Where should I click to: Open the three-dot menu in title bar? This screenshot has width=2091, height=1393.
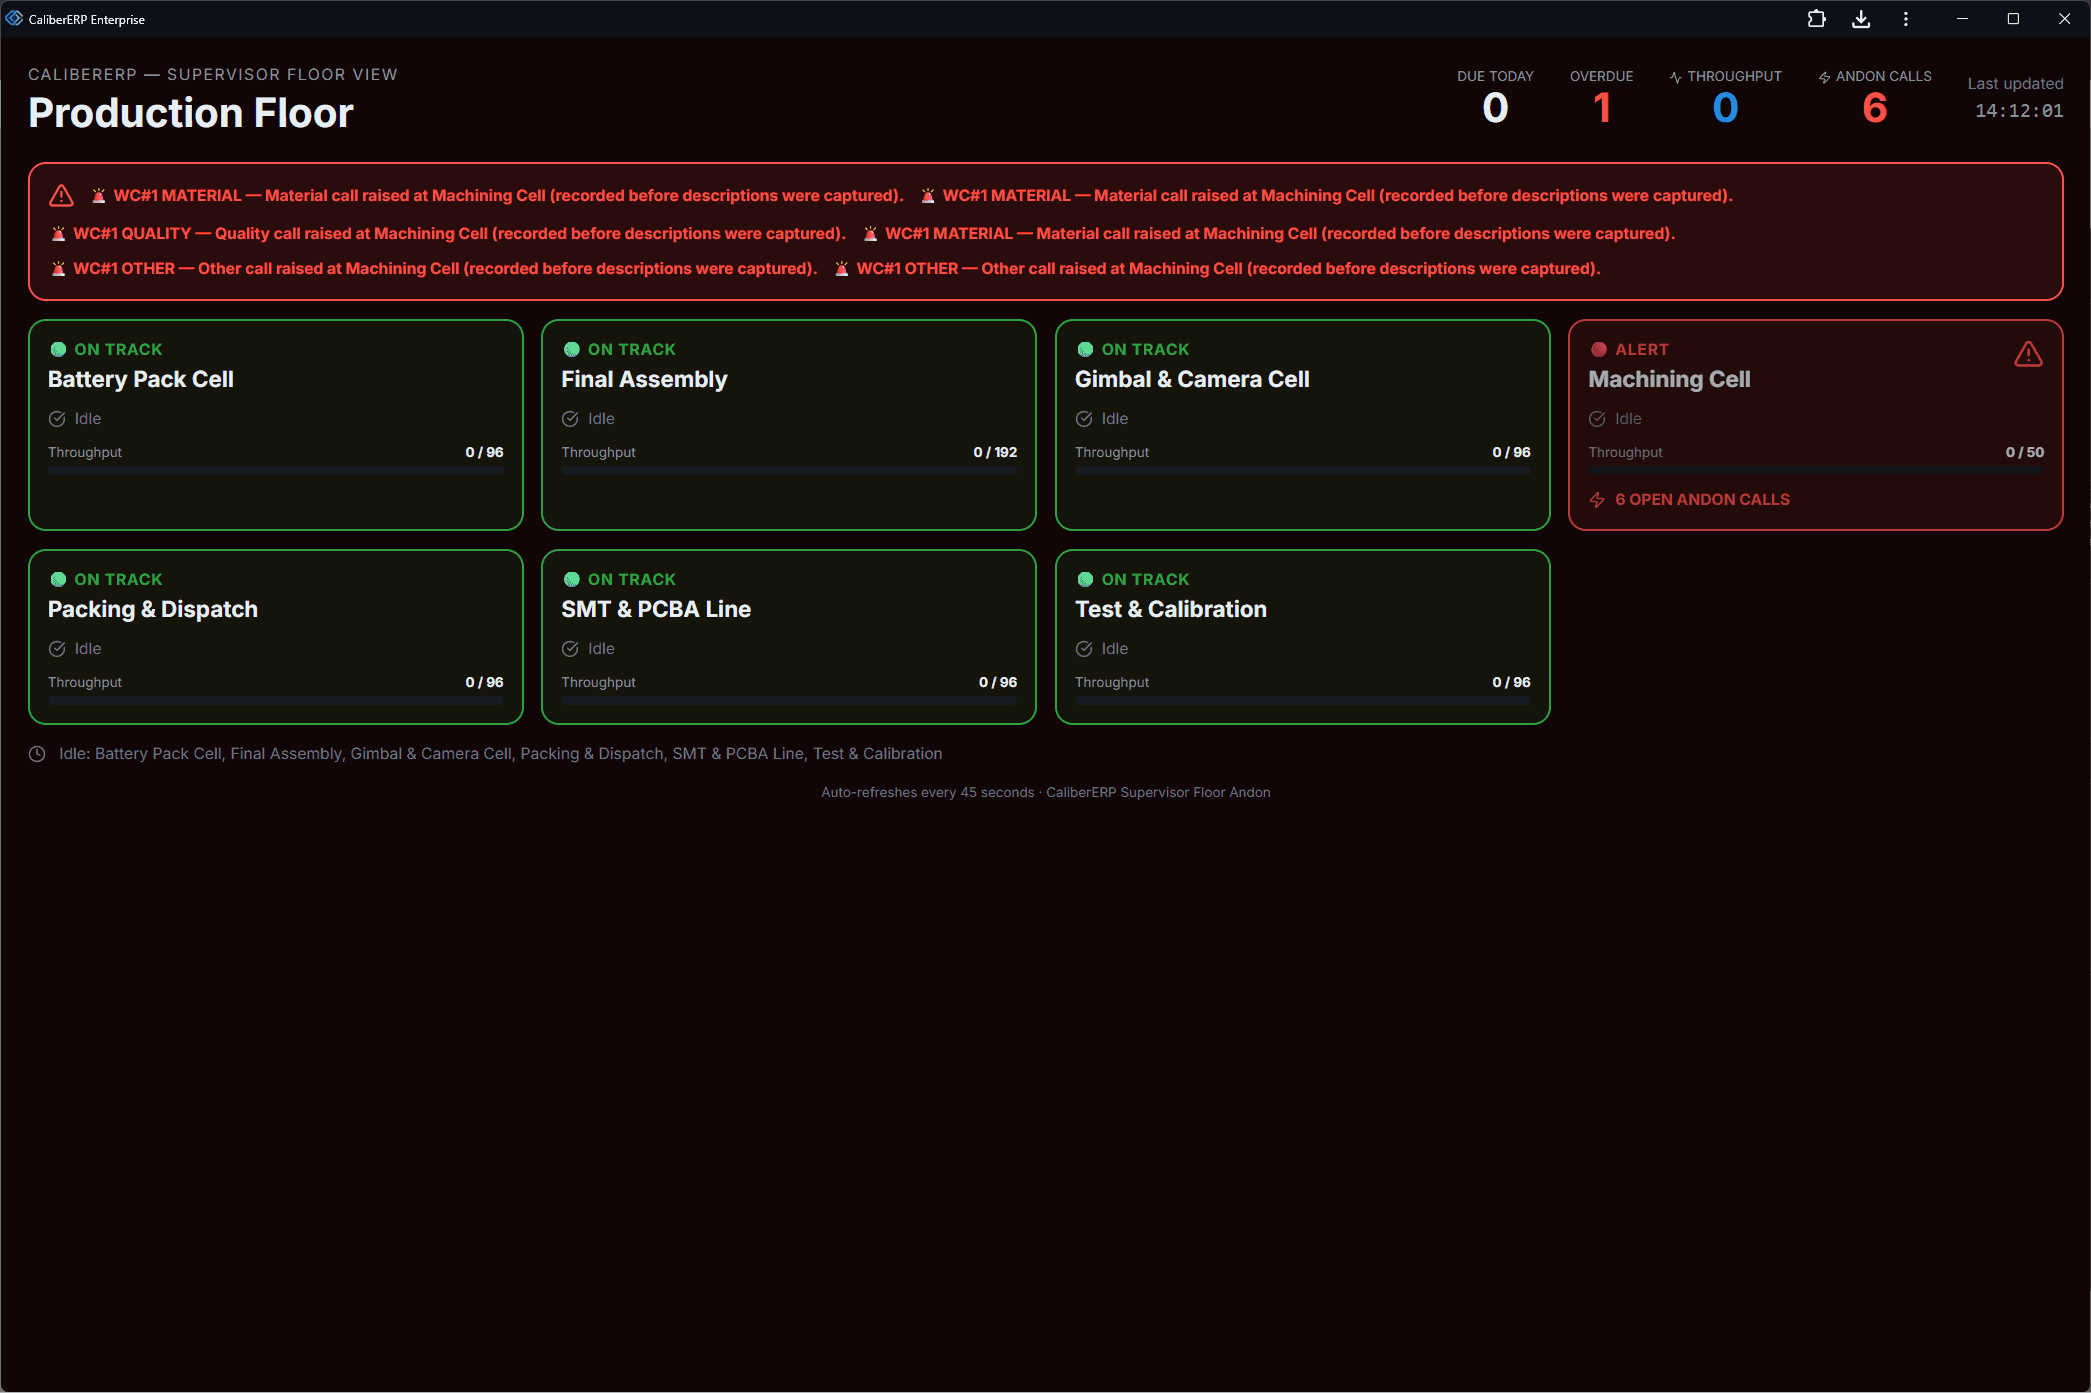[1906, 19]
